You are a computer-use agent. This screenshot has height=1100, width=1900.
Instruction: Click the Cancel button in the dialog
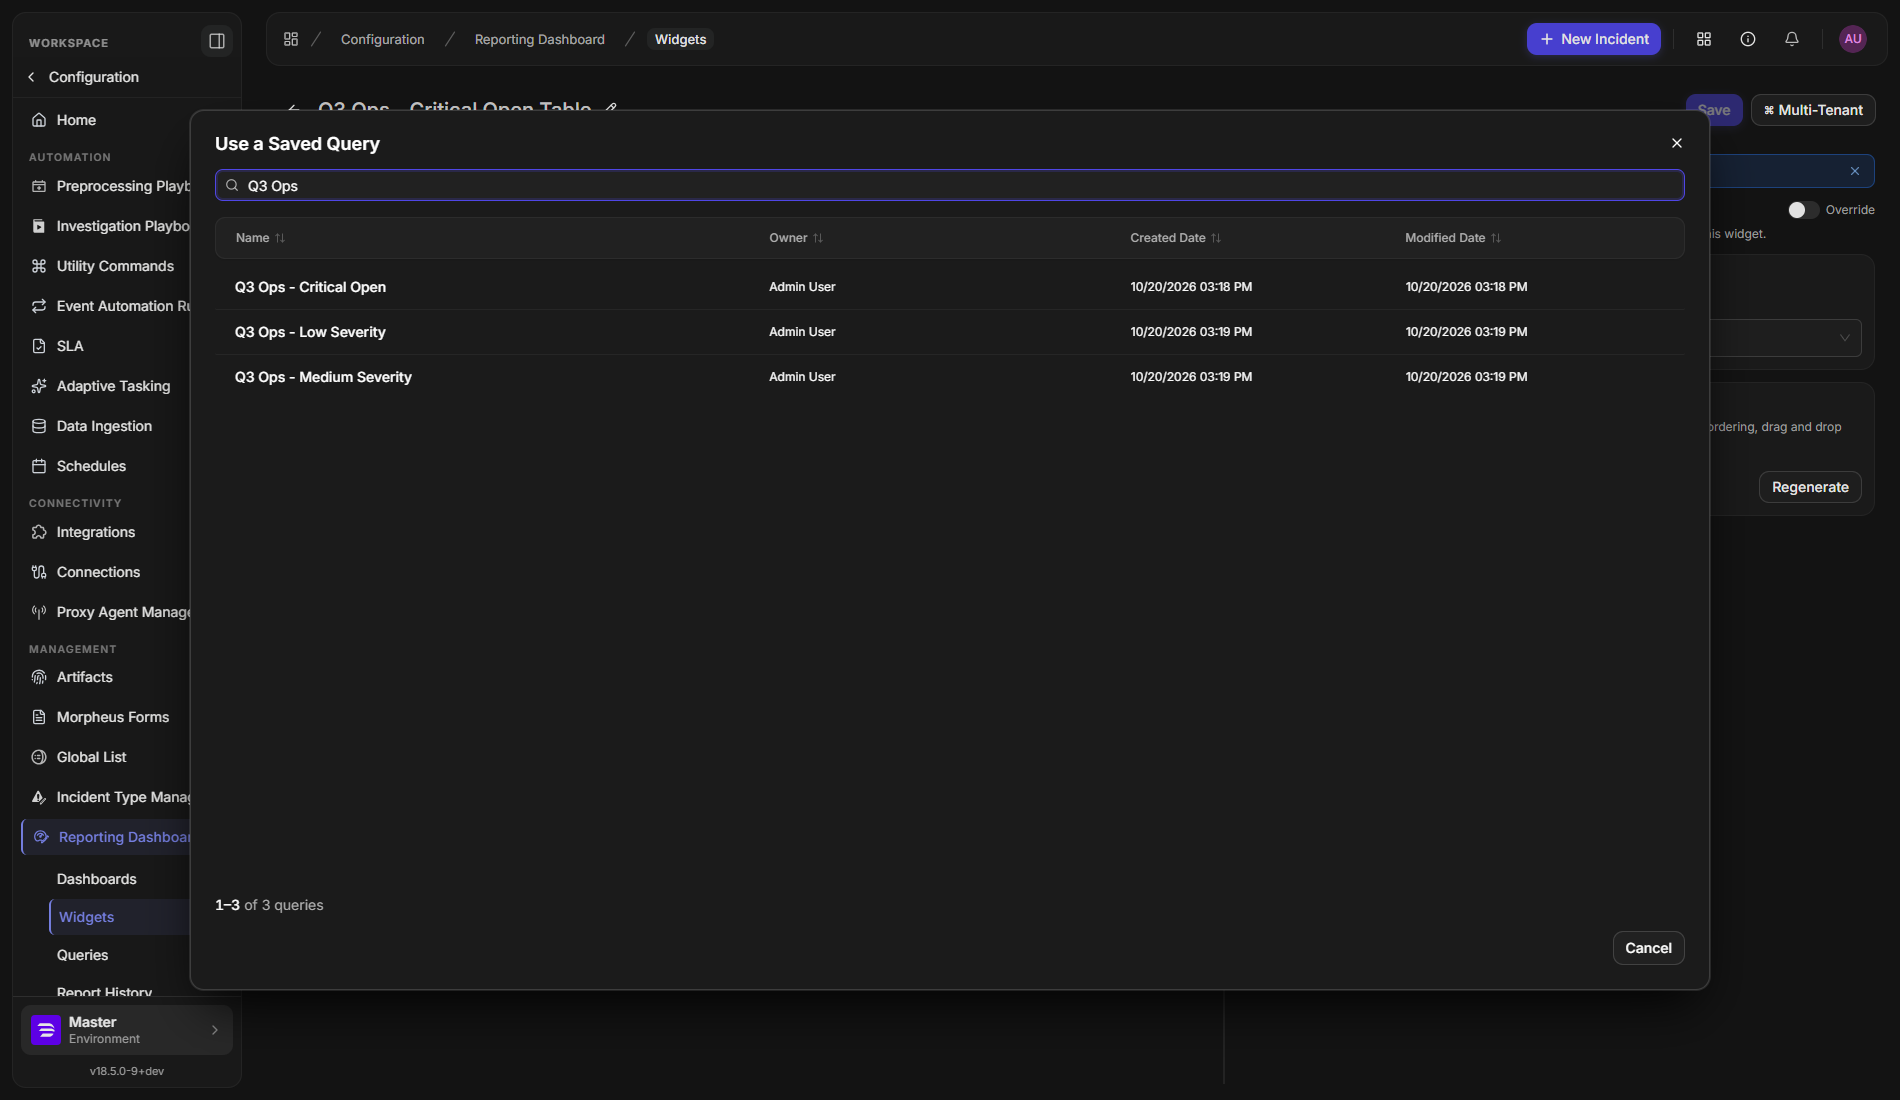(x=1648, y=948)
